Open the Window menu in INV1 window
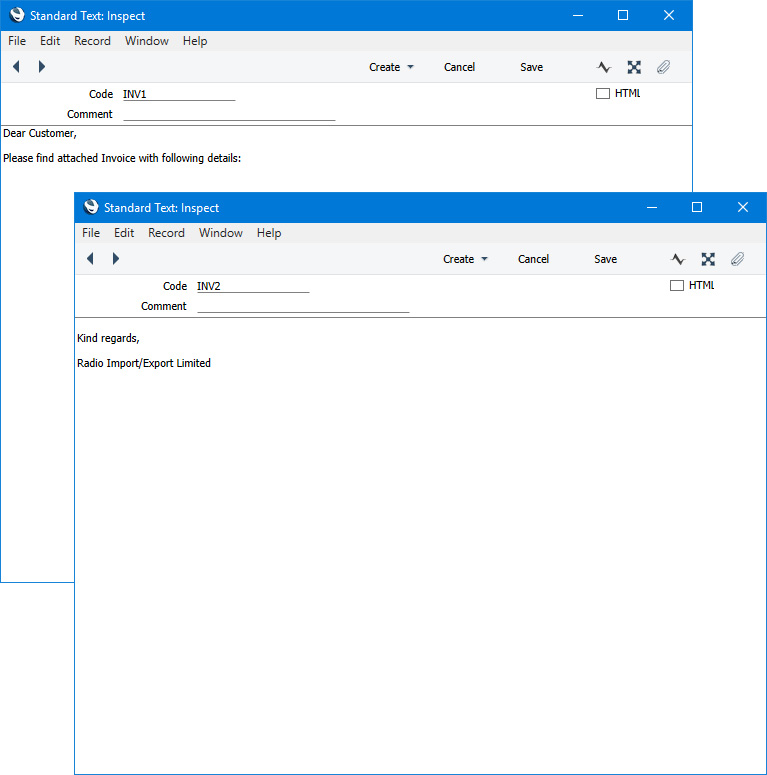 [x=146, y=41]
